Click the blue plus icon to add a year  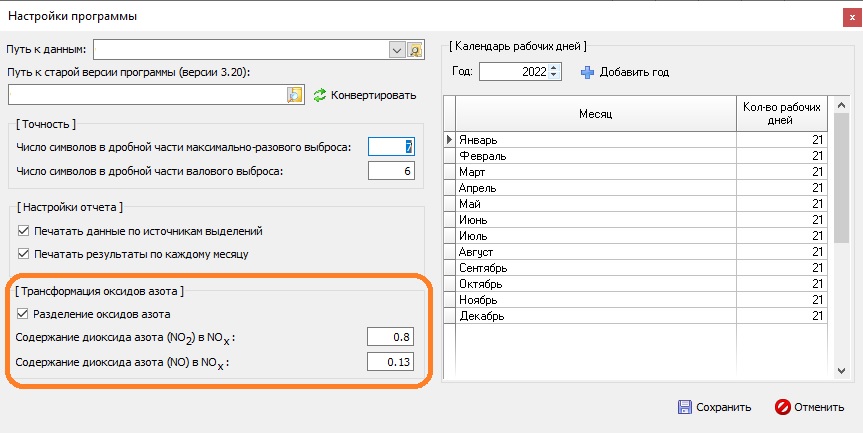click(x=587, y=72)
